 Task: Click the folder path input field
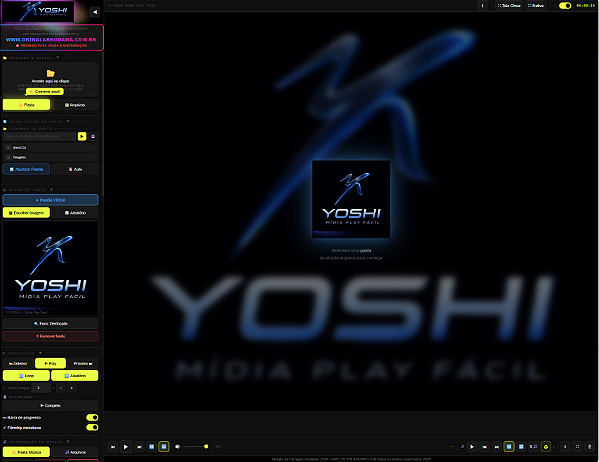click(x=40, y=136)
